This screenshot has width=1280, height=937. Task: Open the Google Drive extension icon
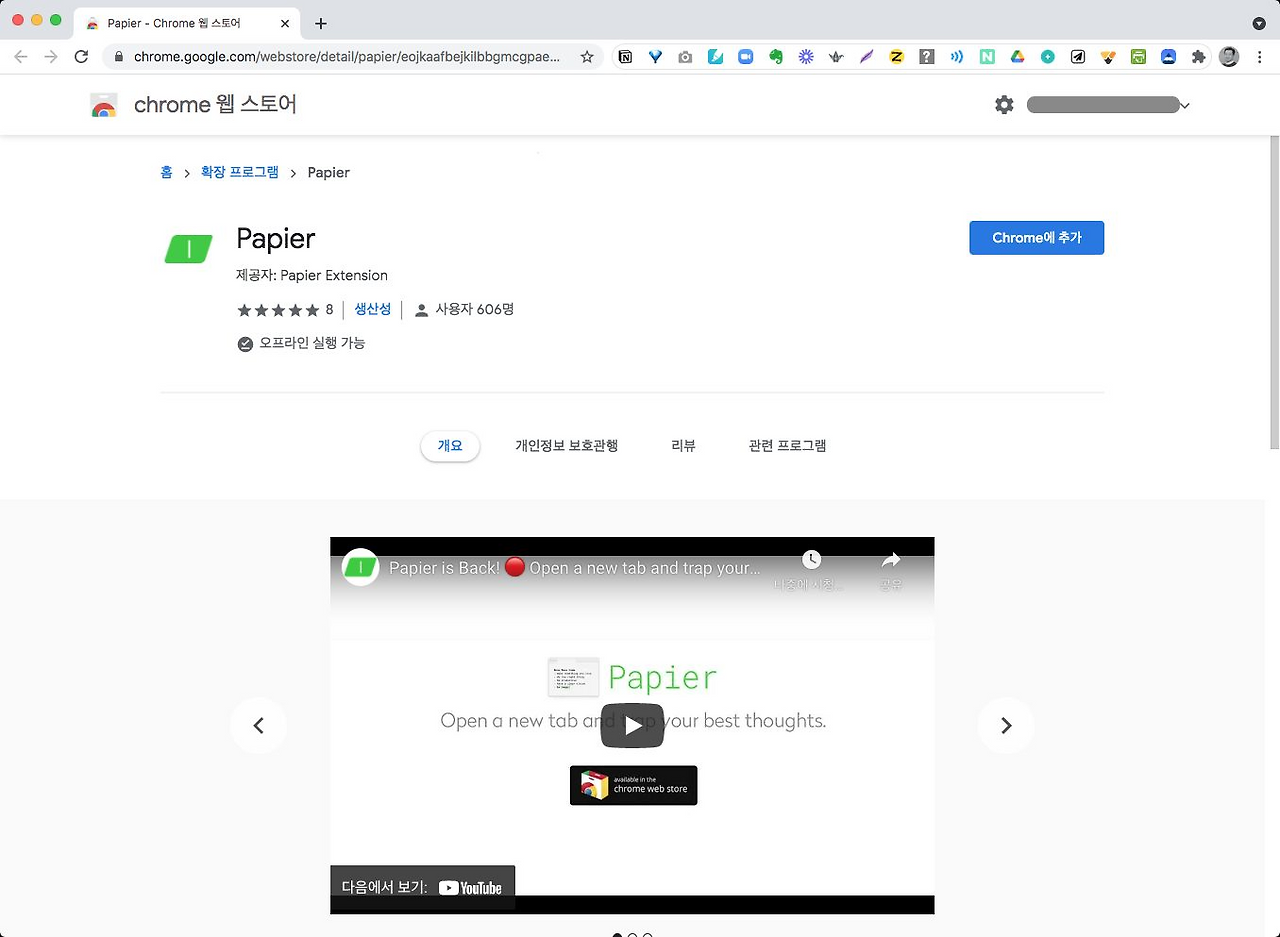[1017, 57]
